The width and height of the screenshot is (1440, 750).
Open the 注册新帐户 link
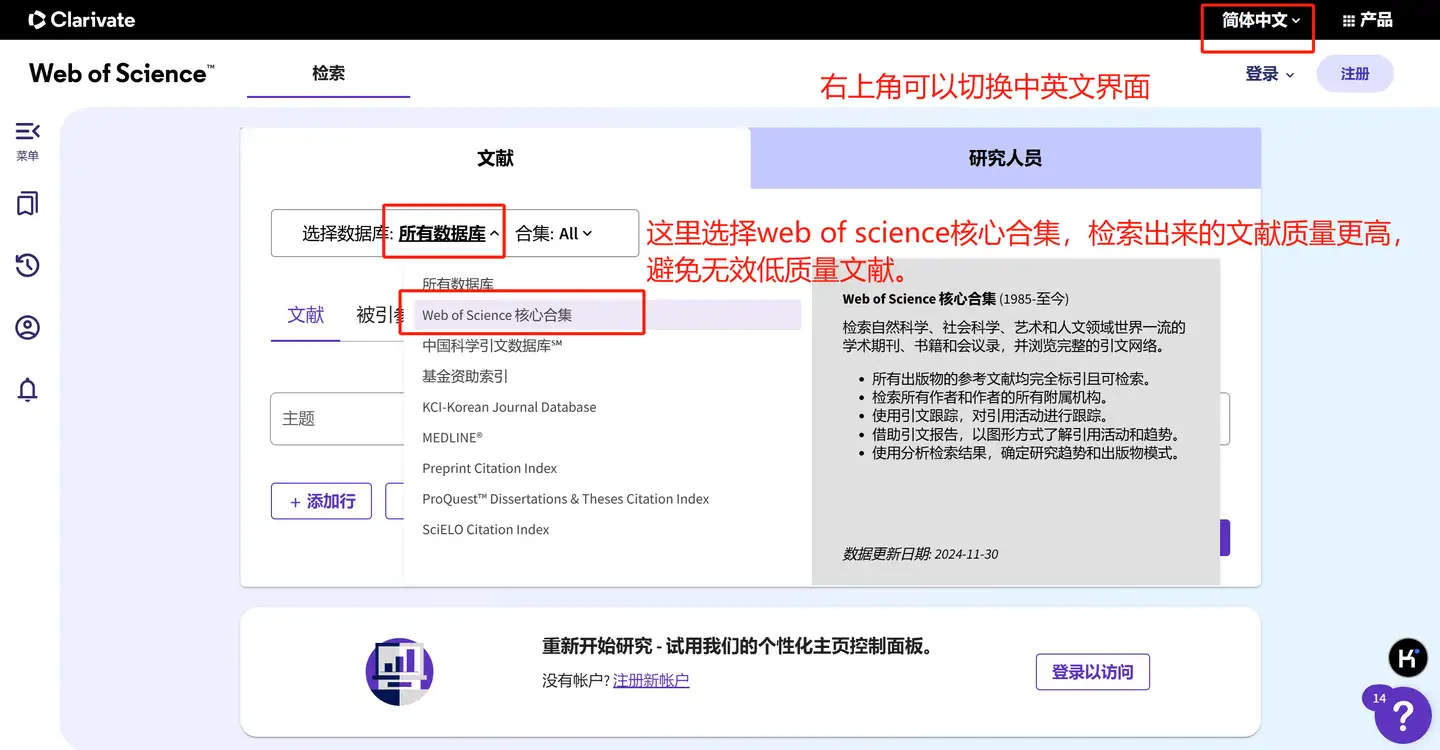click(x=651, y=680)
